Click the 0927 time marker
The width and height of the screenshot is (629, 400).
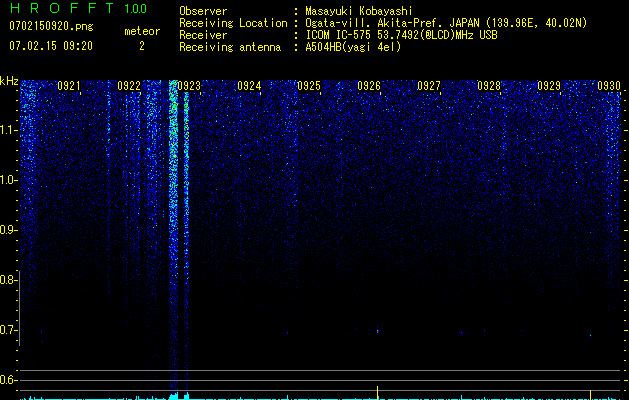coord(429,86)
